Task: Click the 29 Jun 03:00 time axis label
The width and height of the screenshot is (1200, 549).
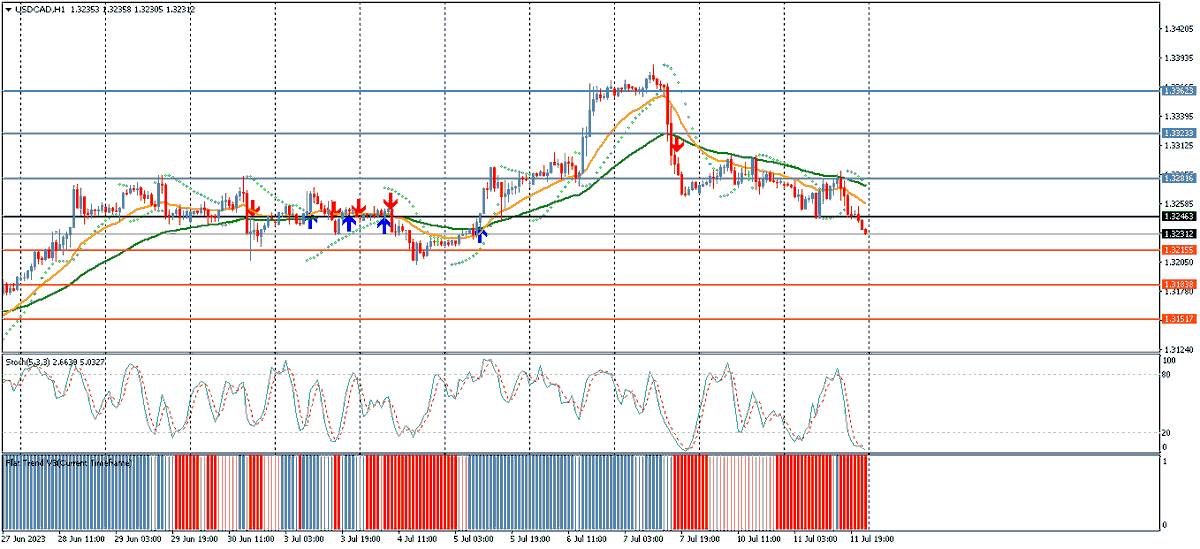Action: click(x=138, y=537)
